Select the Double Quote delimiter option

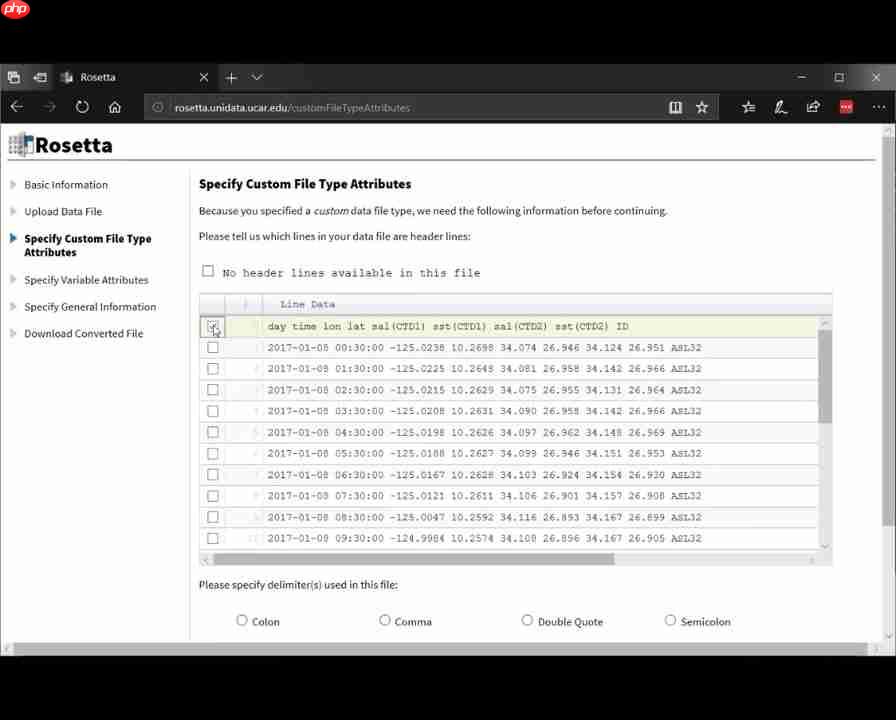[527, 620]
